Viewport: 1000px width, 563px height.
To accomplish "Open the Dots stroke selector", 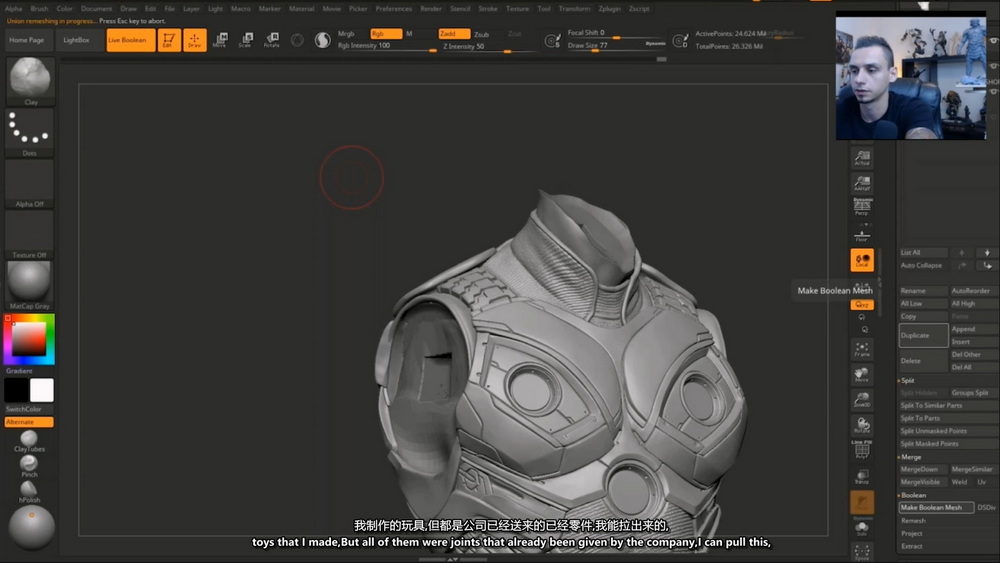I will pos(30,133).
